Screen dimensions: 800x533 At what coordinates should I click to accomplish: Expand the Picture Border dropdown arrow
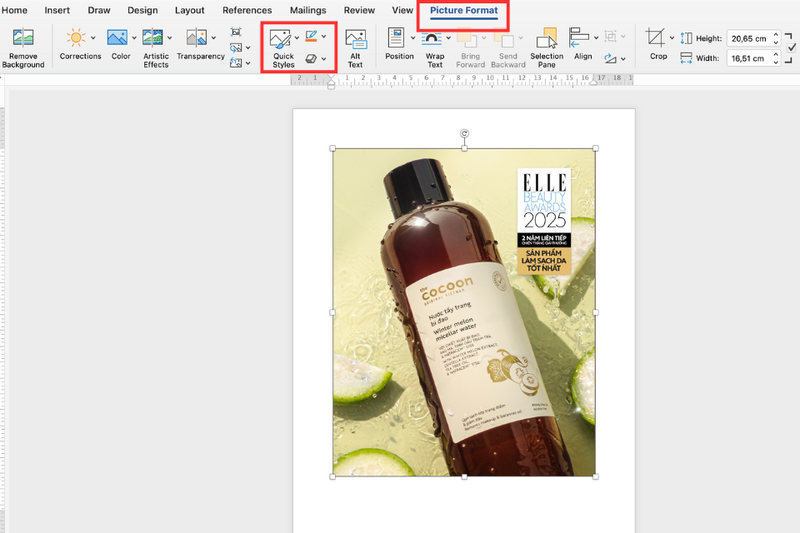point(324,37)
